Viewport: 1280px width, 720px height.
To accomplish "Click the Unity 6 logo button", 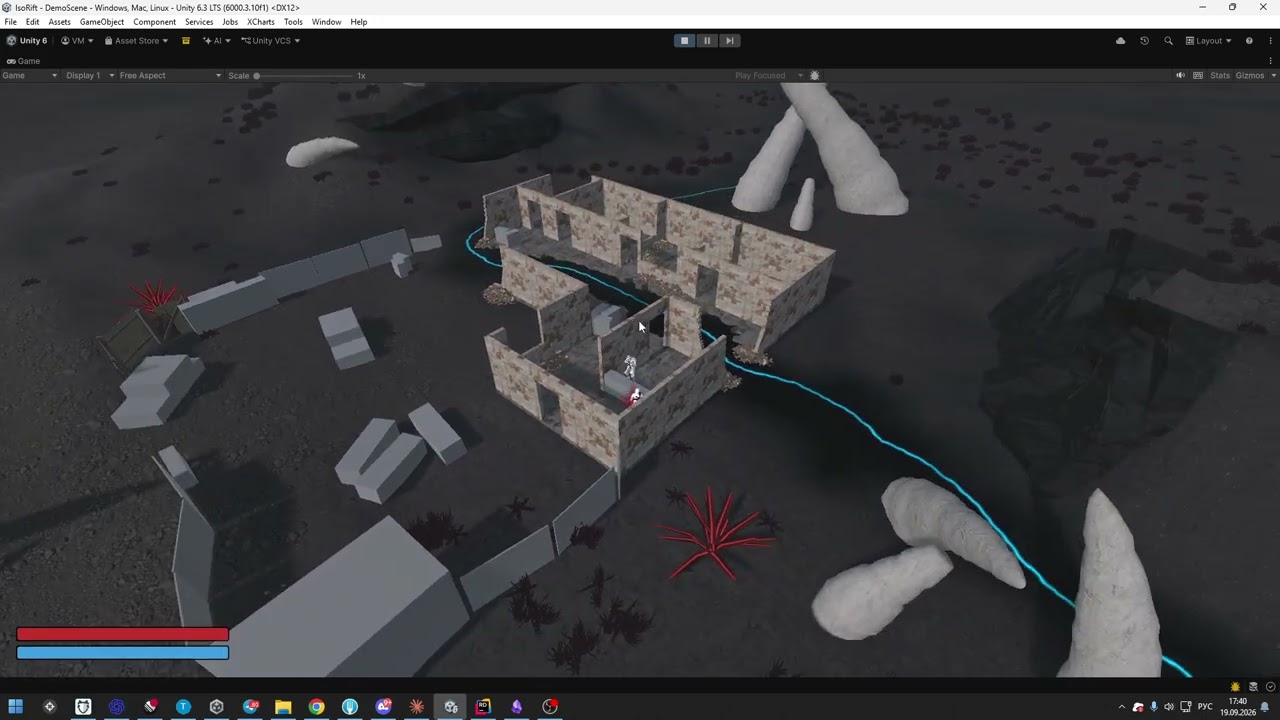I will 27,41.
